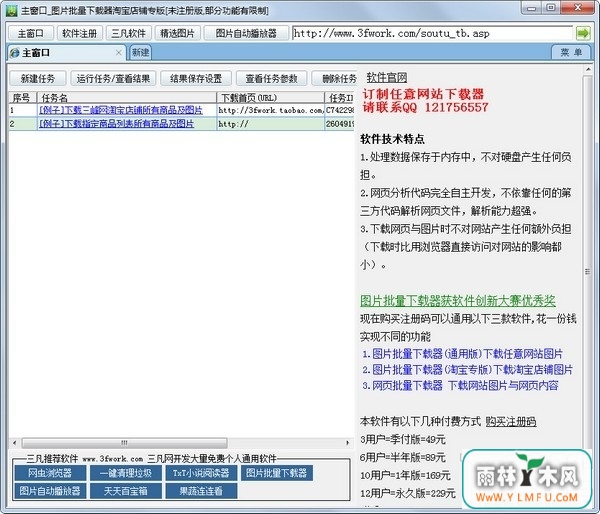This screenshot has width=600, height=514.
Task: Open 精选图片 in toolbar
Action: coord(177,33)
